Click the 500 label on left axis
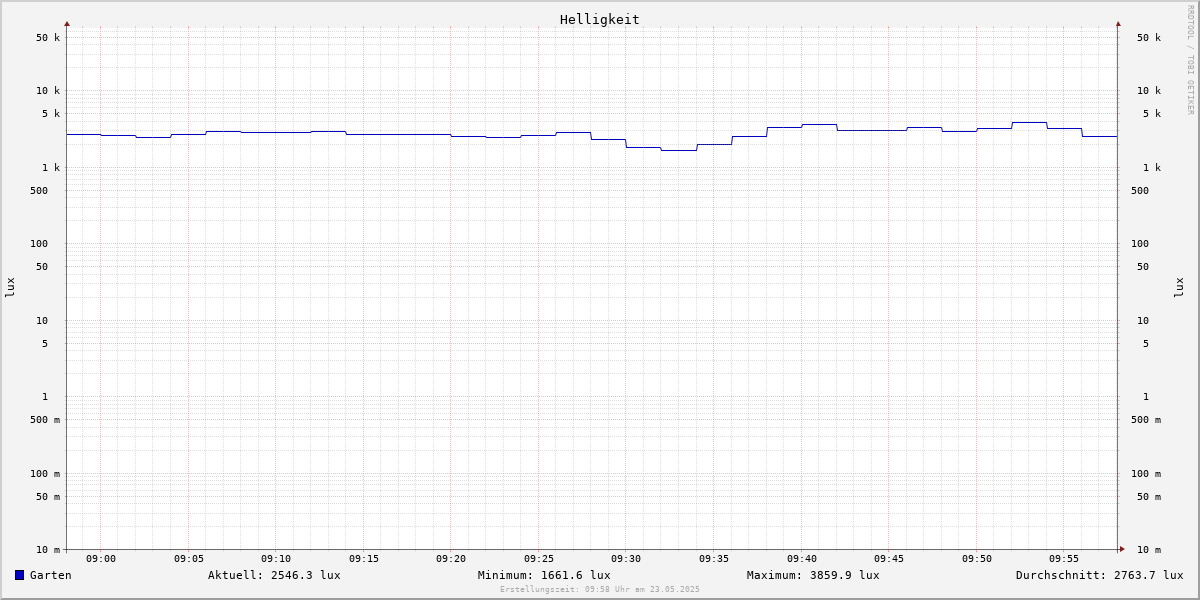This screenshot has height=600, width=1200. pyautogui.click(x=39, y=191)
